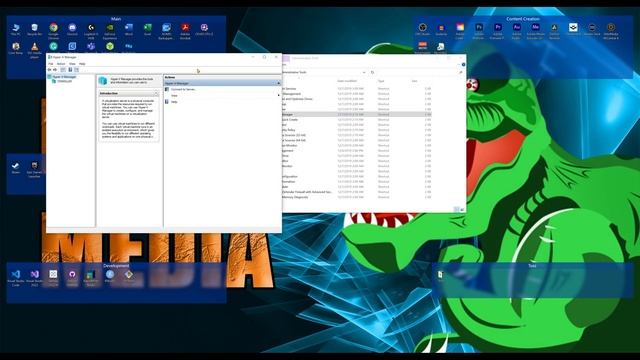Viewport: 640px width, 360px height.
Task: Launch the GitHub Desktop shortcut
Action: coord(72,278)
